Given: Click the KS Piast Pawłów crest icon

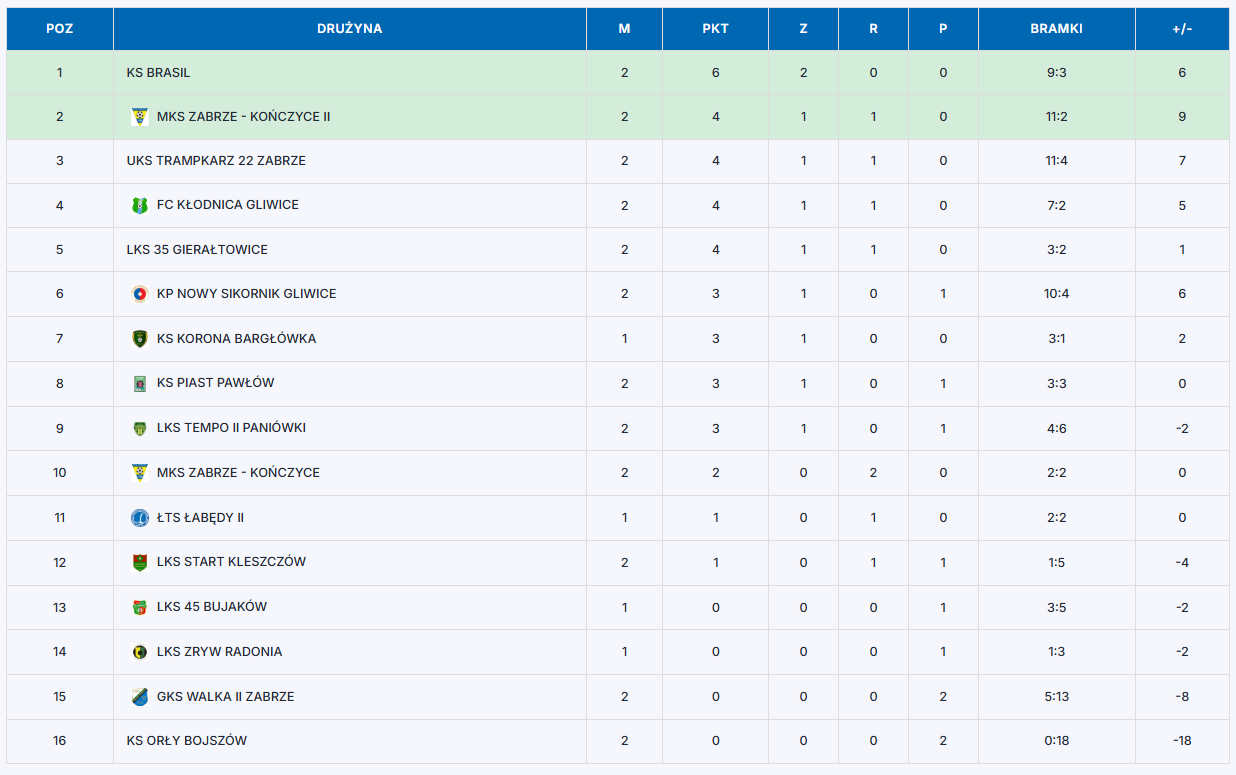Looking at the screenshot, I should pos(140,383).
